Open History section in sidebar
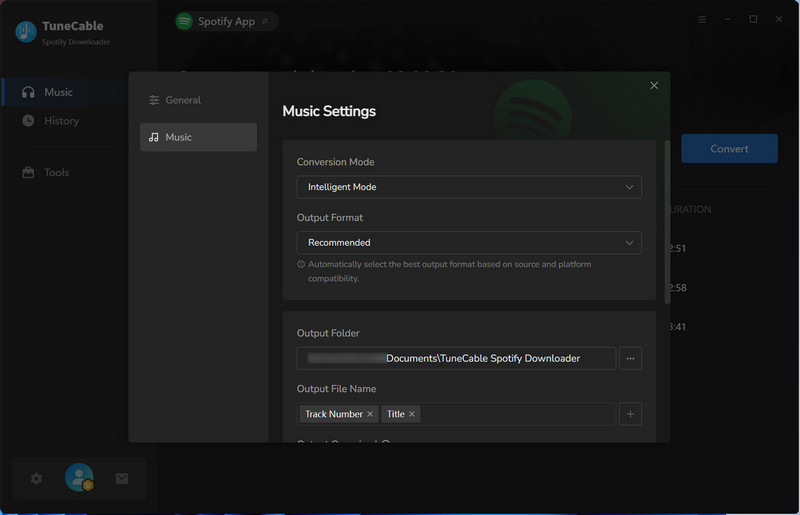The image size is (800, 515). [61, 121]
